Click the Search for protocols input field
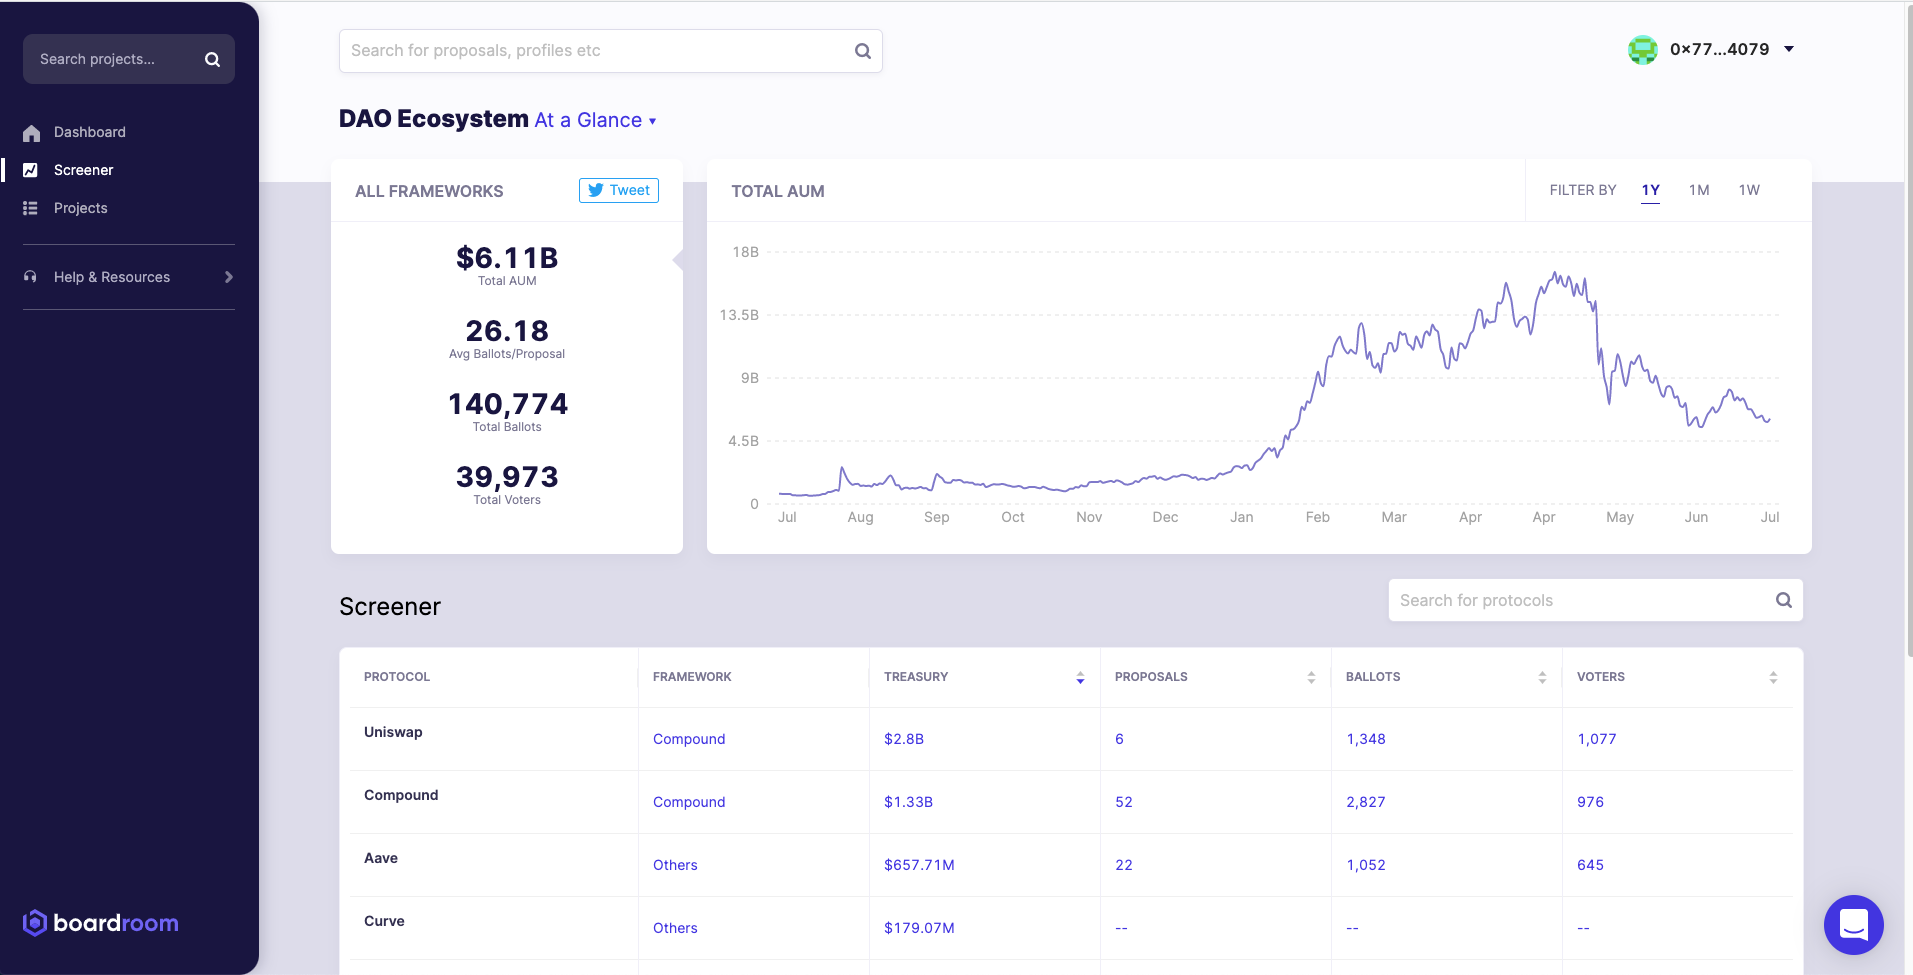This screenshot has height=975, width=1913. 1580,600
